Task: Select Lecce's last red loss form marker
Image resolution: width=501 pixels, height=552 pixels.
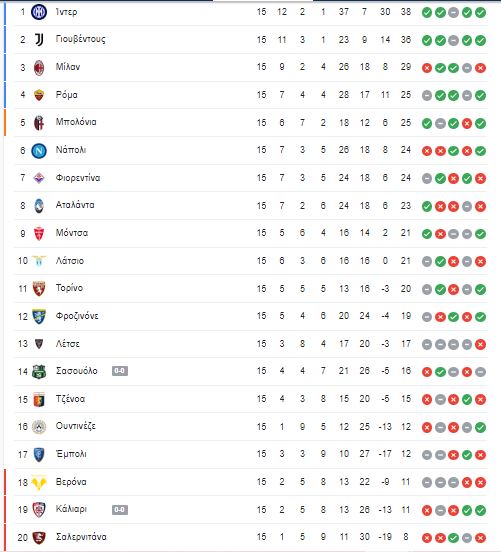Action: click(480, 344)
